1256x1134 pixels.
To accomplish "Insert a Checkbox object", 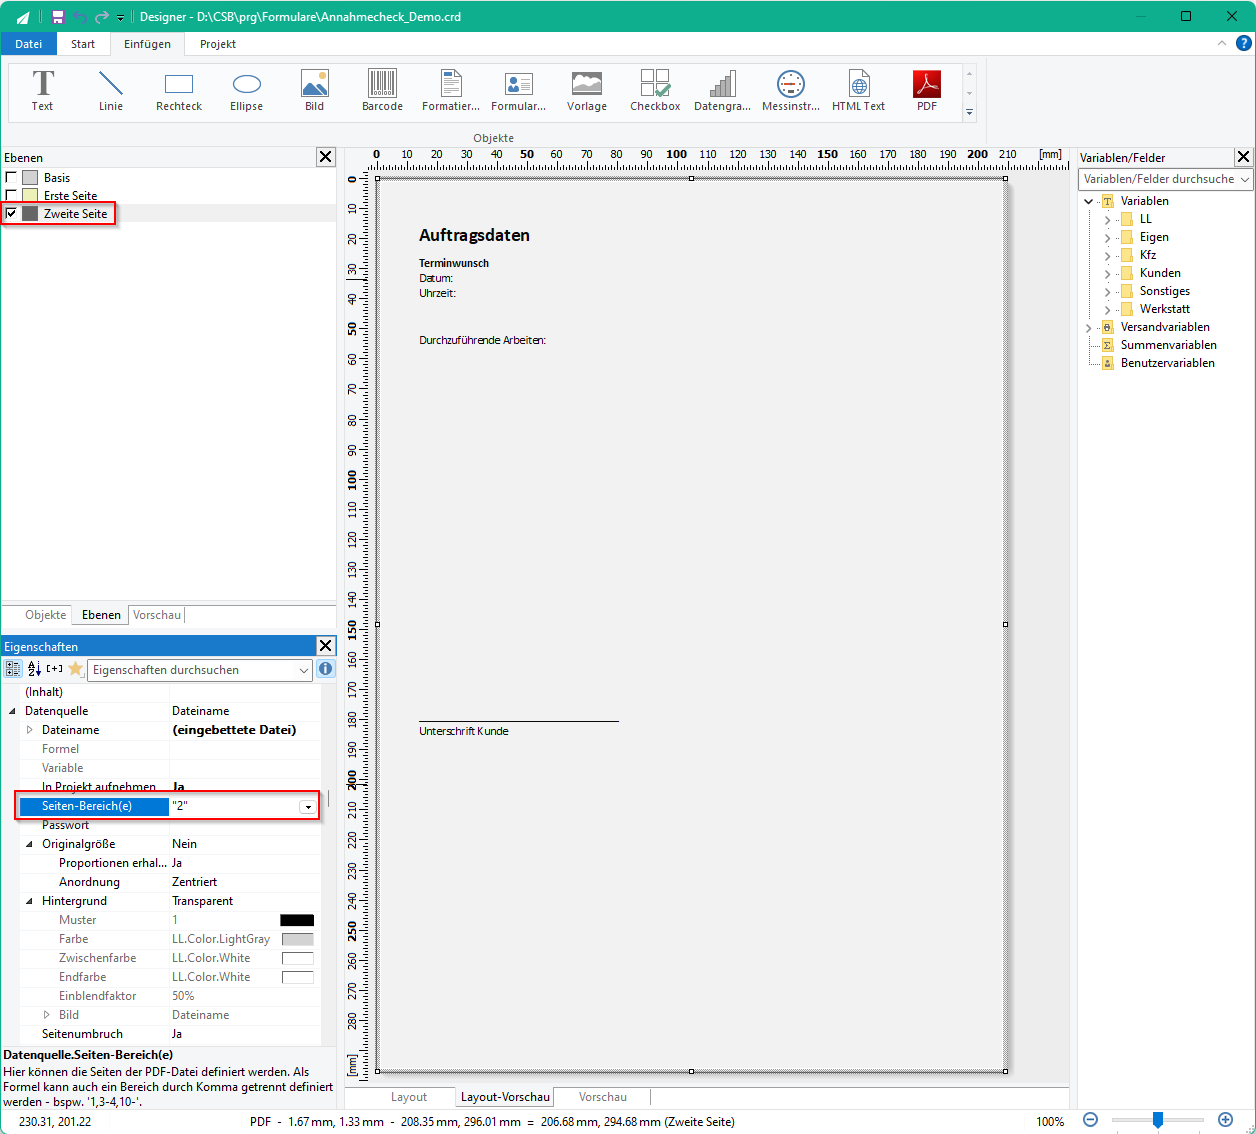I will tap(655, 91).
